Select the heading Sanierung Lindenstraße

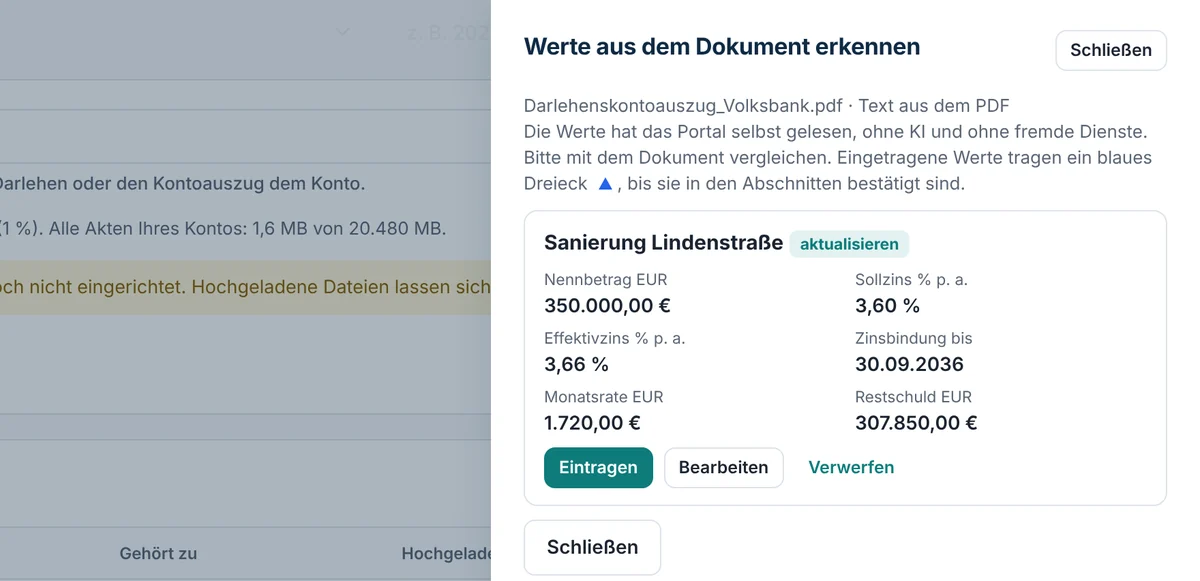(663, 243)
